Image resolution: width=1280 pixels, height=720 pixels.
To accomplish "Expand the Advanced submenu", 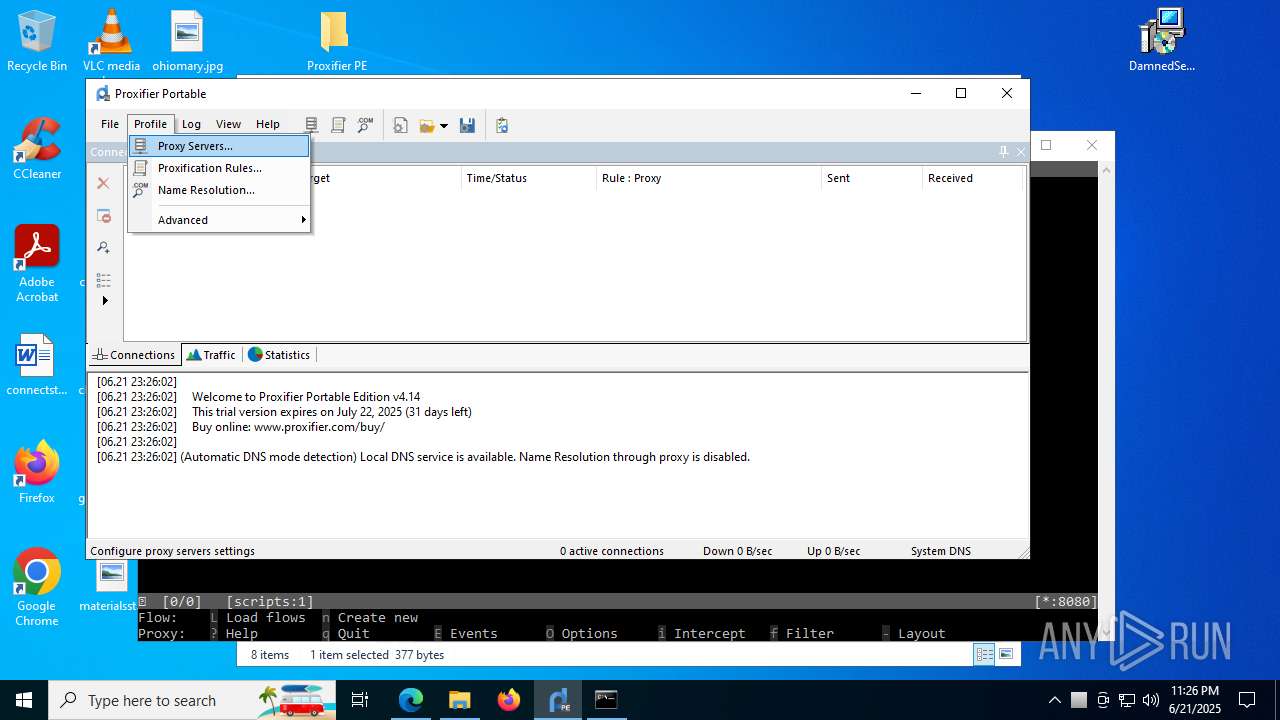I will pyautogui.click(x=219, y=220).
